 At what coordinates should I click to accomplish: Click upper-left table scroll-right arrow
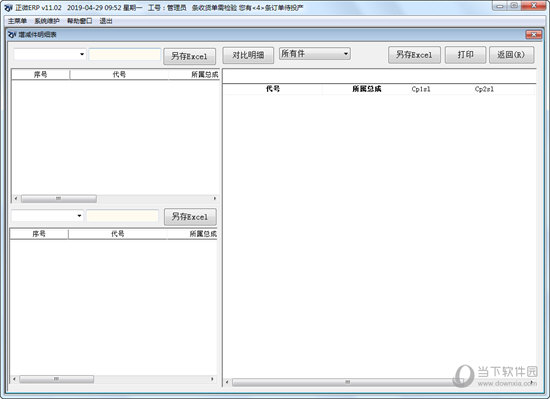click(x=215, y=199)
